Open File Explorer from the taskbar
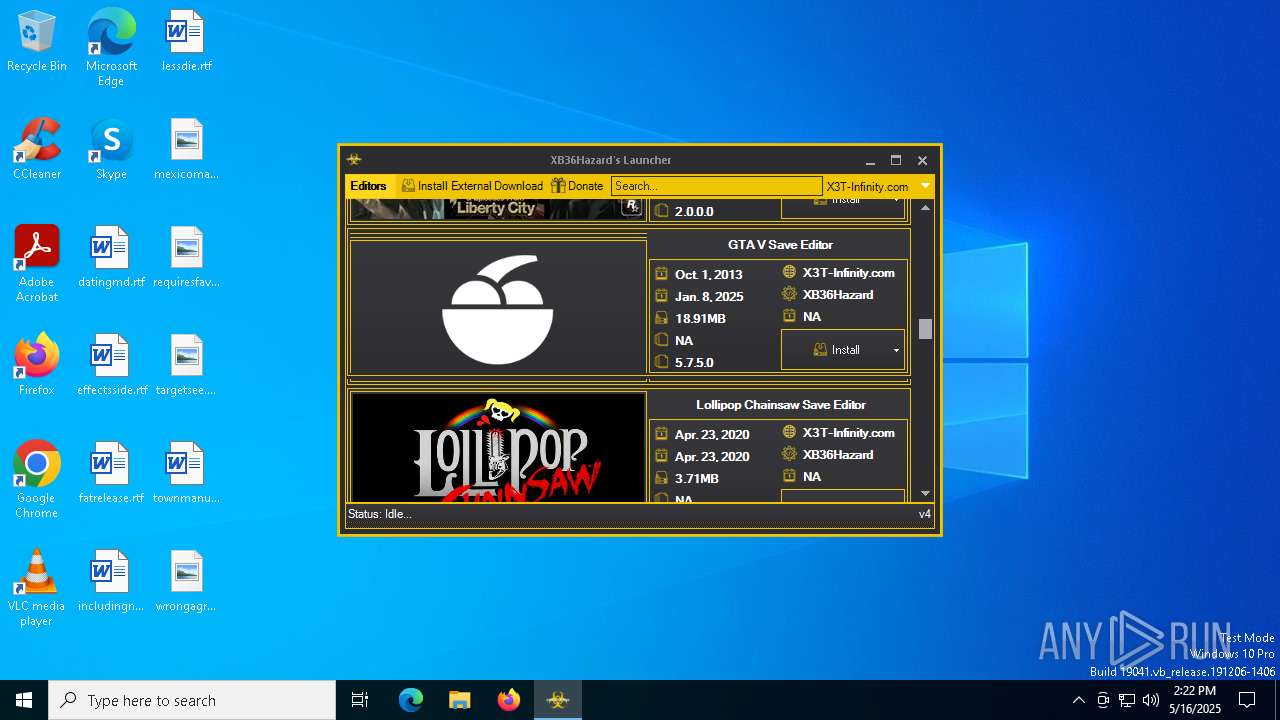This screenshot has width=1280, height=720. (x=460, y=700)
